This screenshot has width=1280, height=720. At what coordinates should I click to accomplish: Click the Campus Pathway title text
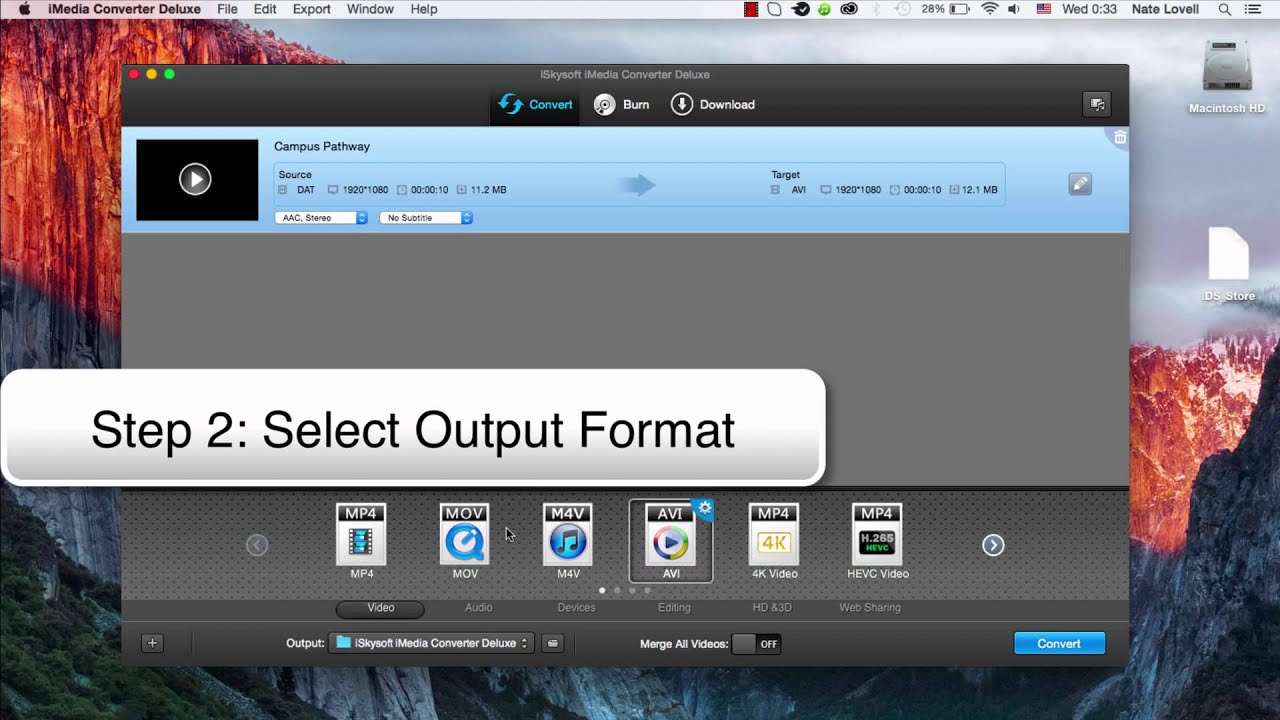coord(322,146)
